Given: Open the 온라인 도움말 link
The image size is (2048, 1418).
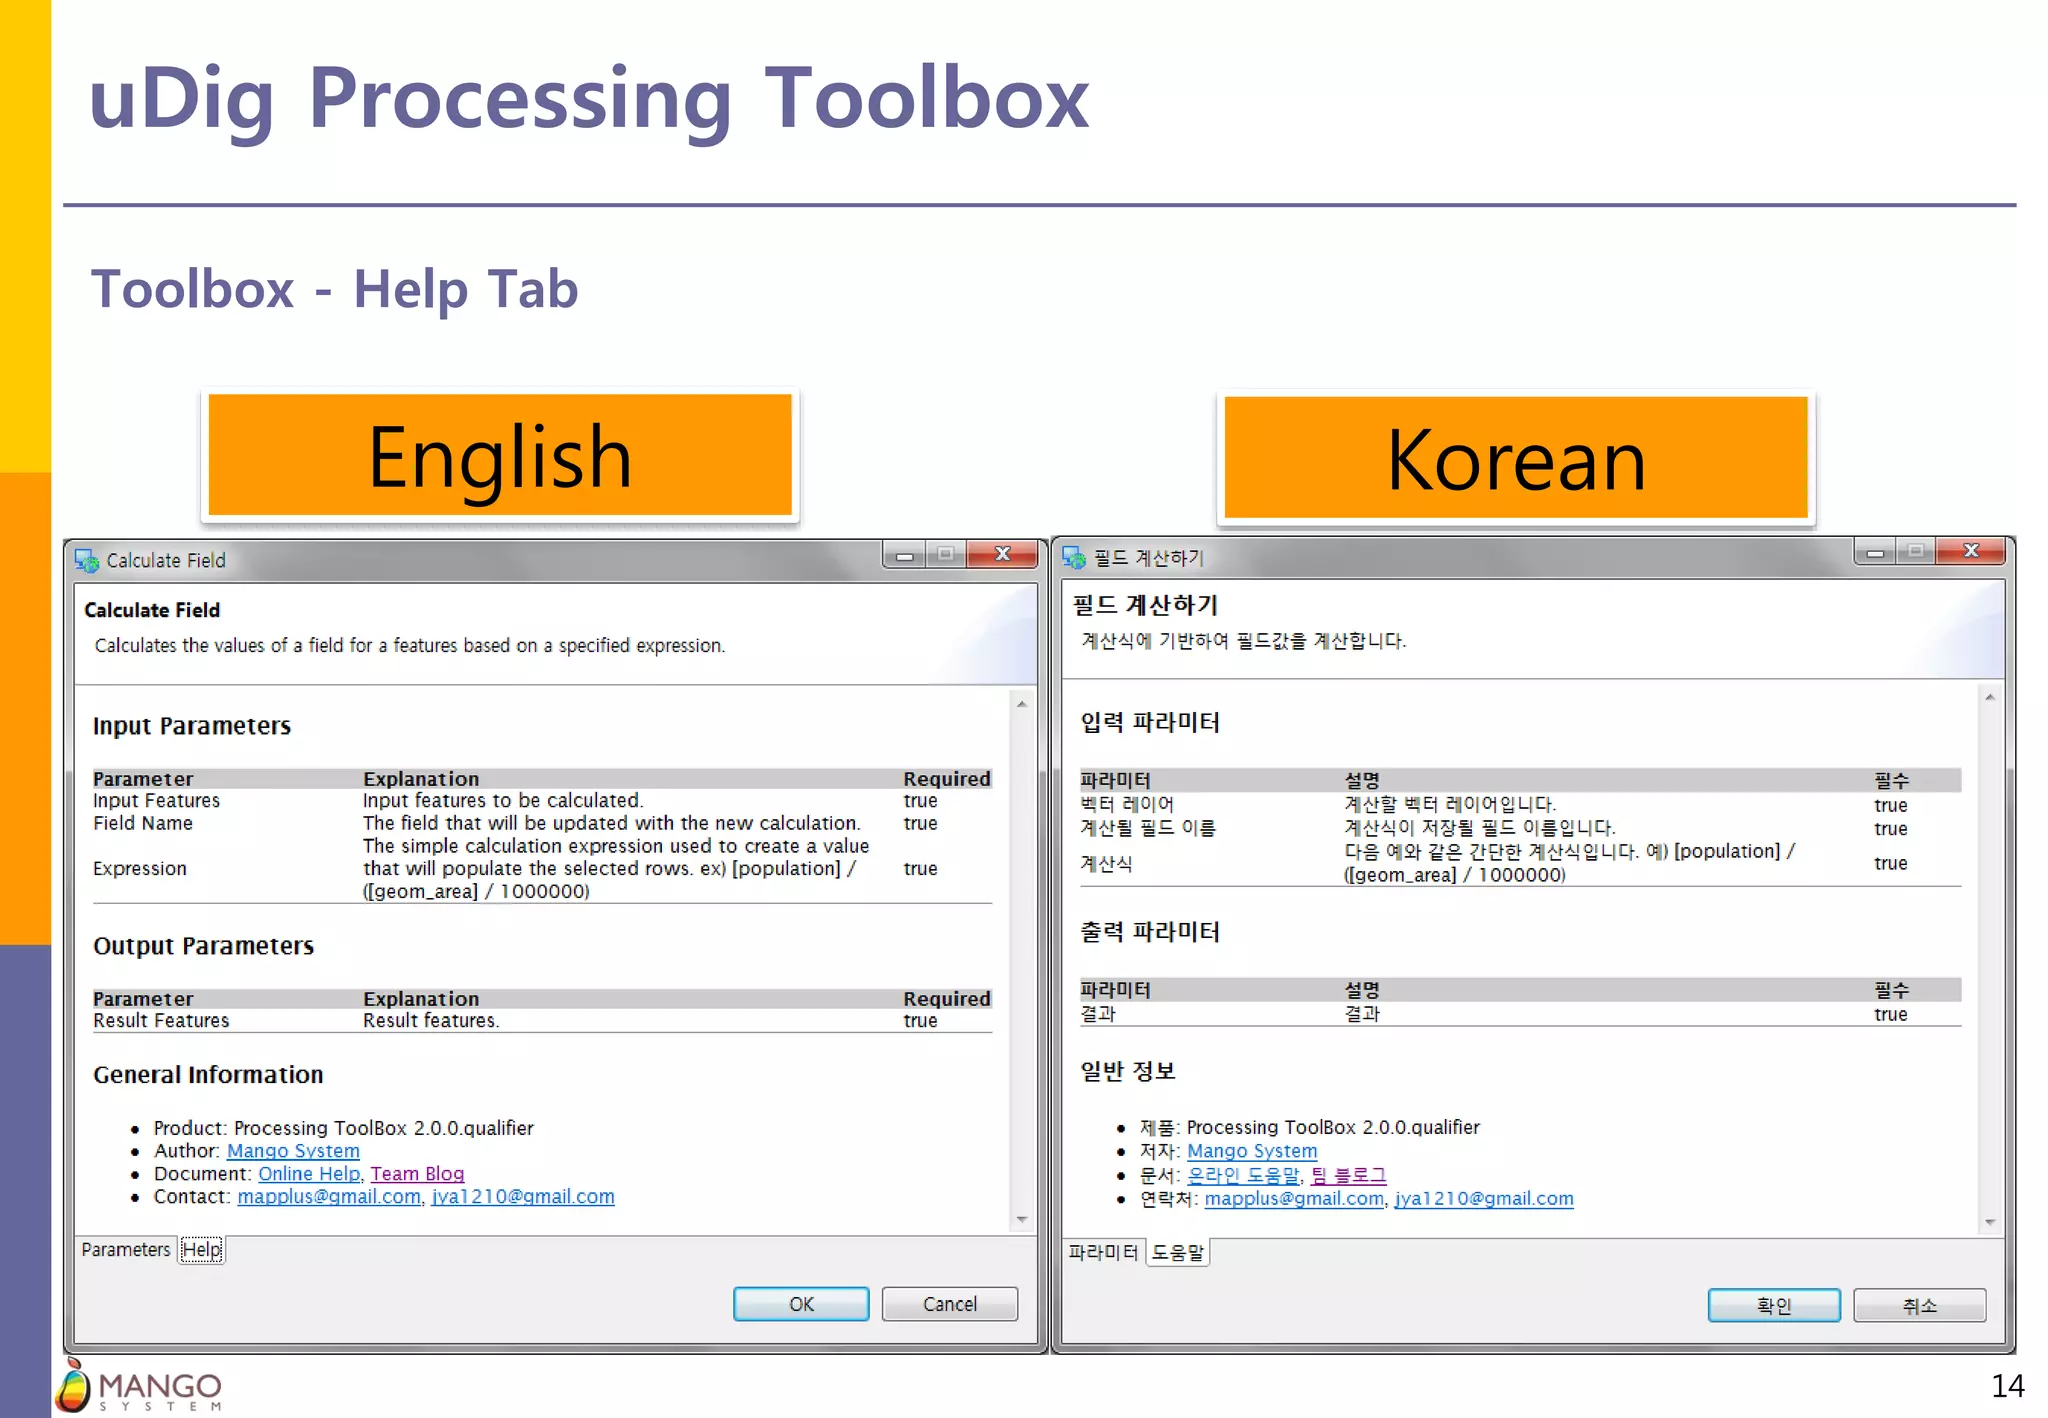Looking at the screenshot, I should [1243, 1175].
